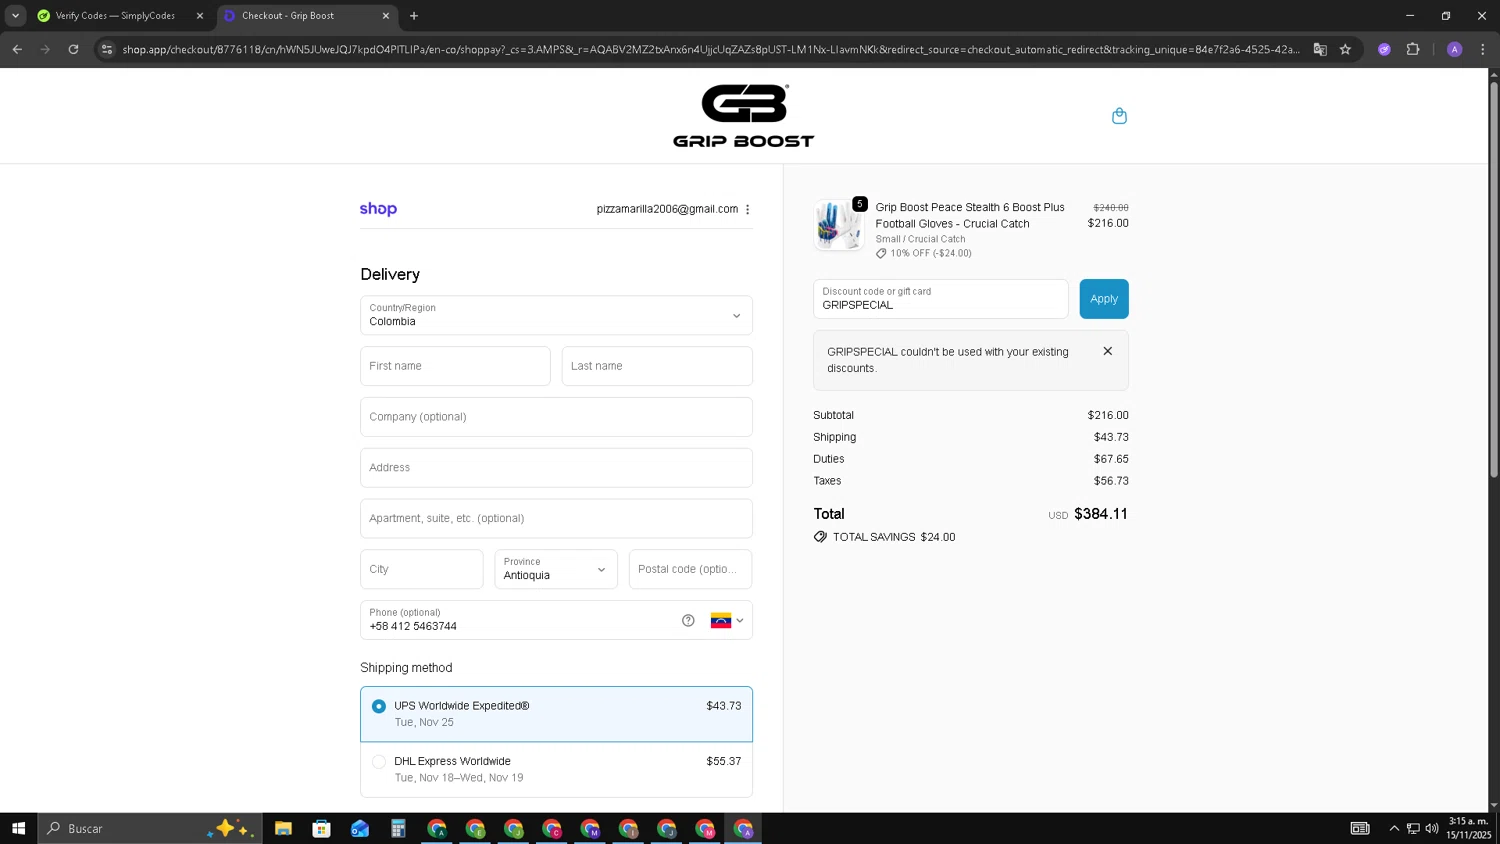Open the shopping bag cart icon
Viewport: 1500px width, 844px height.
1119,116
